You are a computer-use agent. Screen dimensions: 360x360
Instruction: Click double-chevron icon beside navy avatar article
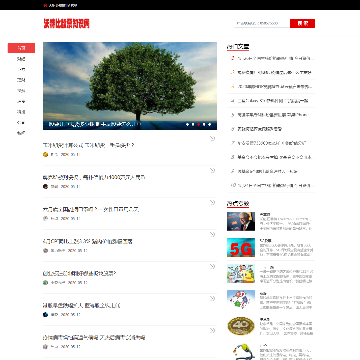click(212, 298)
